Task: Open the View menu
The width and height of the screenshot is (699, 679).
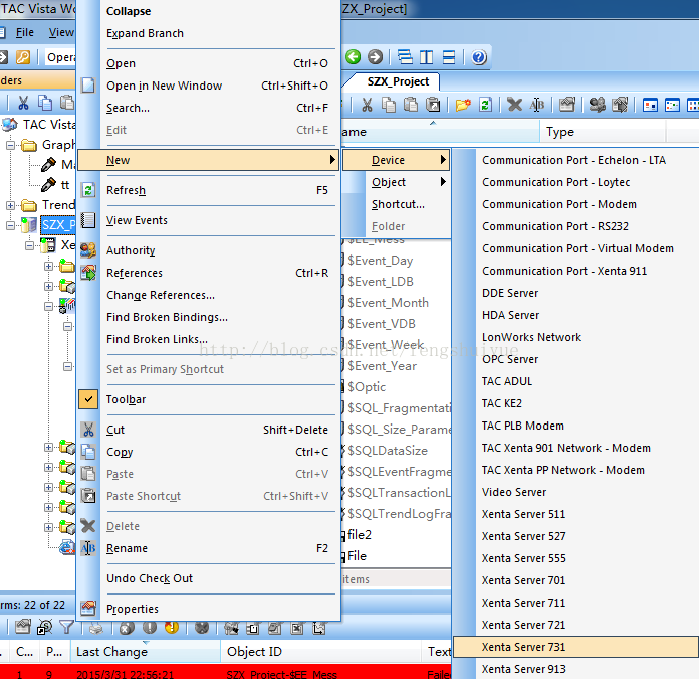Action: click(61, 32)
